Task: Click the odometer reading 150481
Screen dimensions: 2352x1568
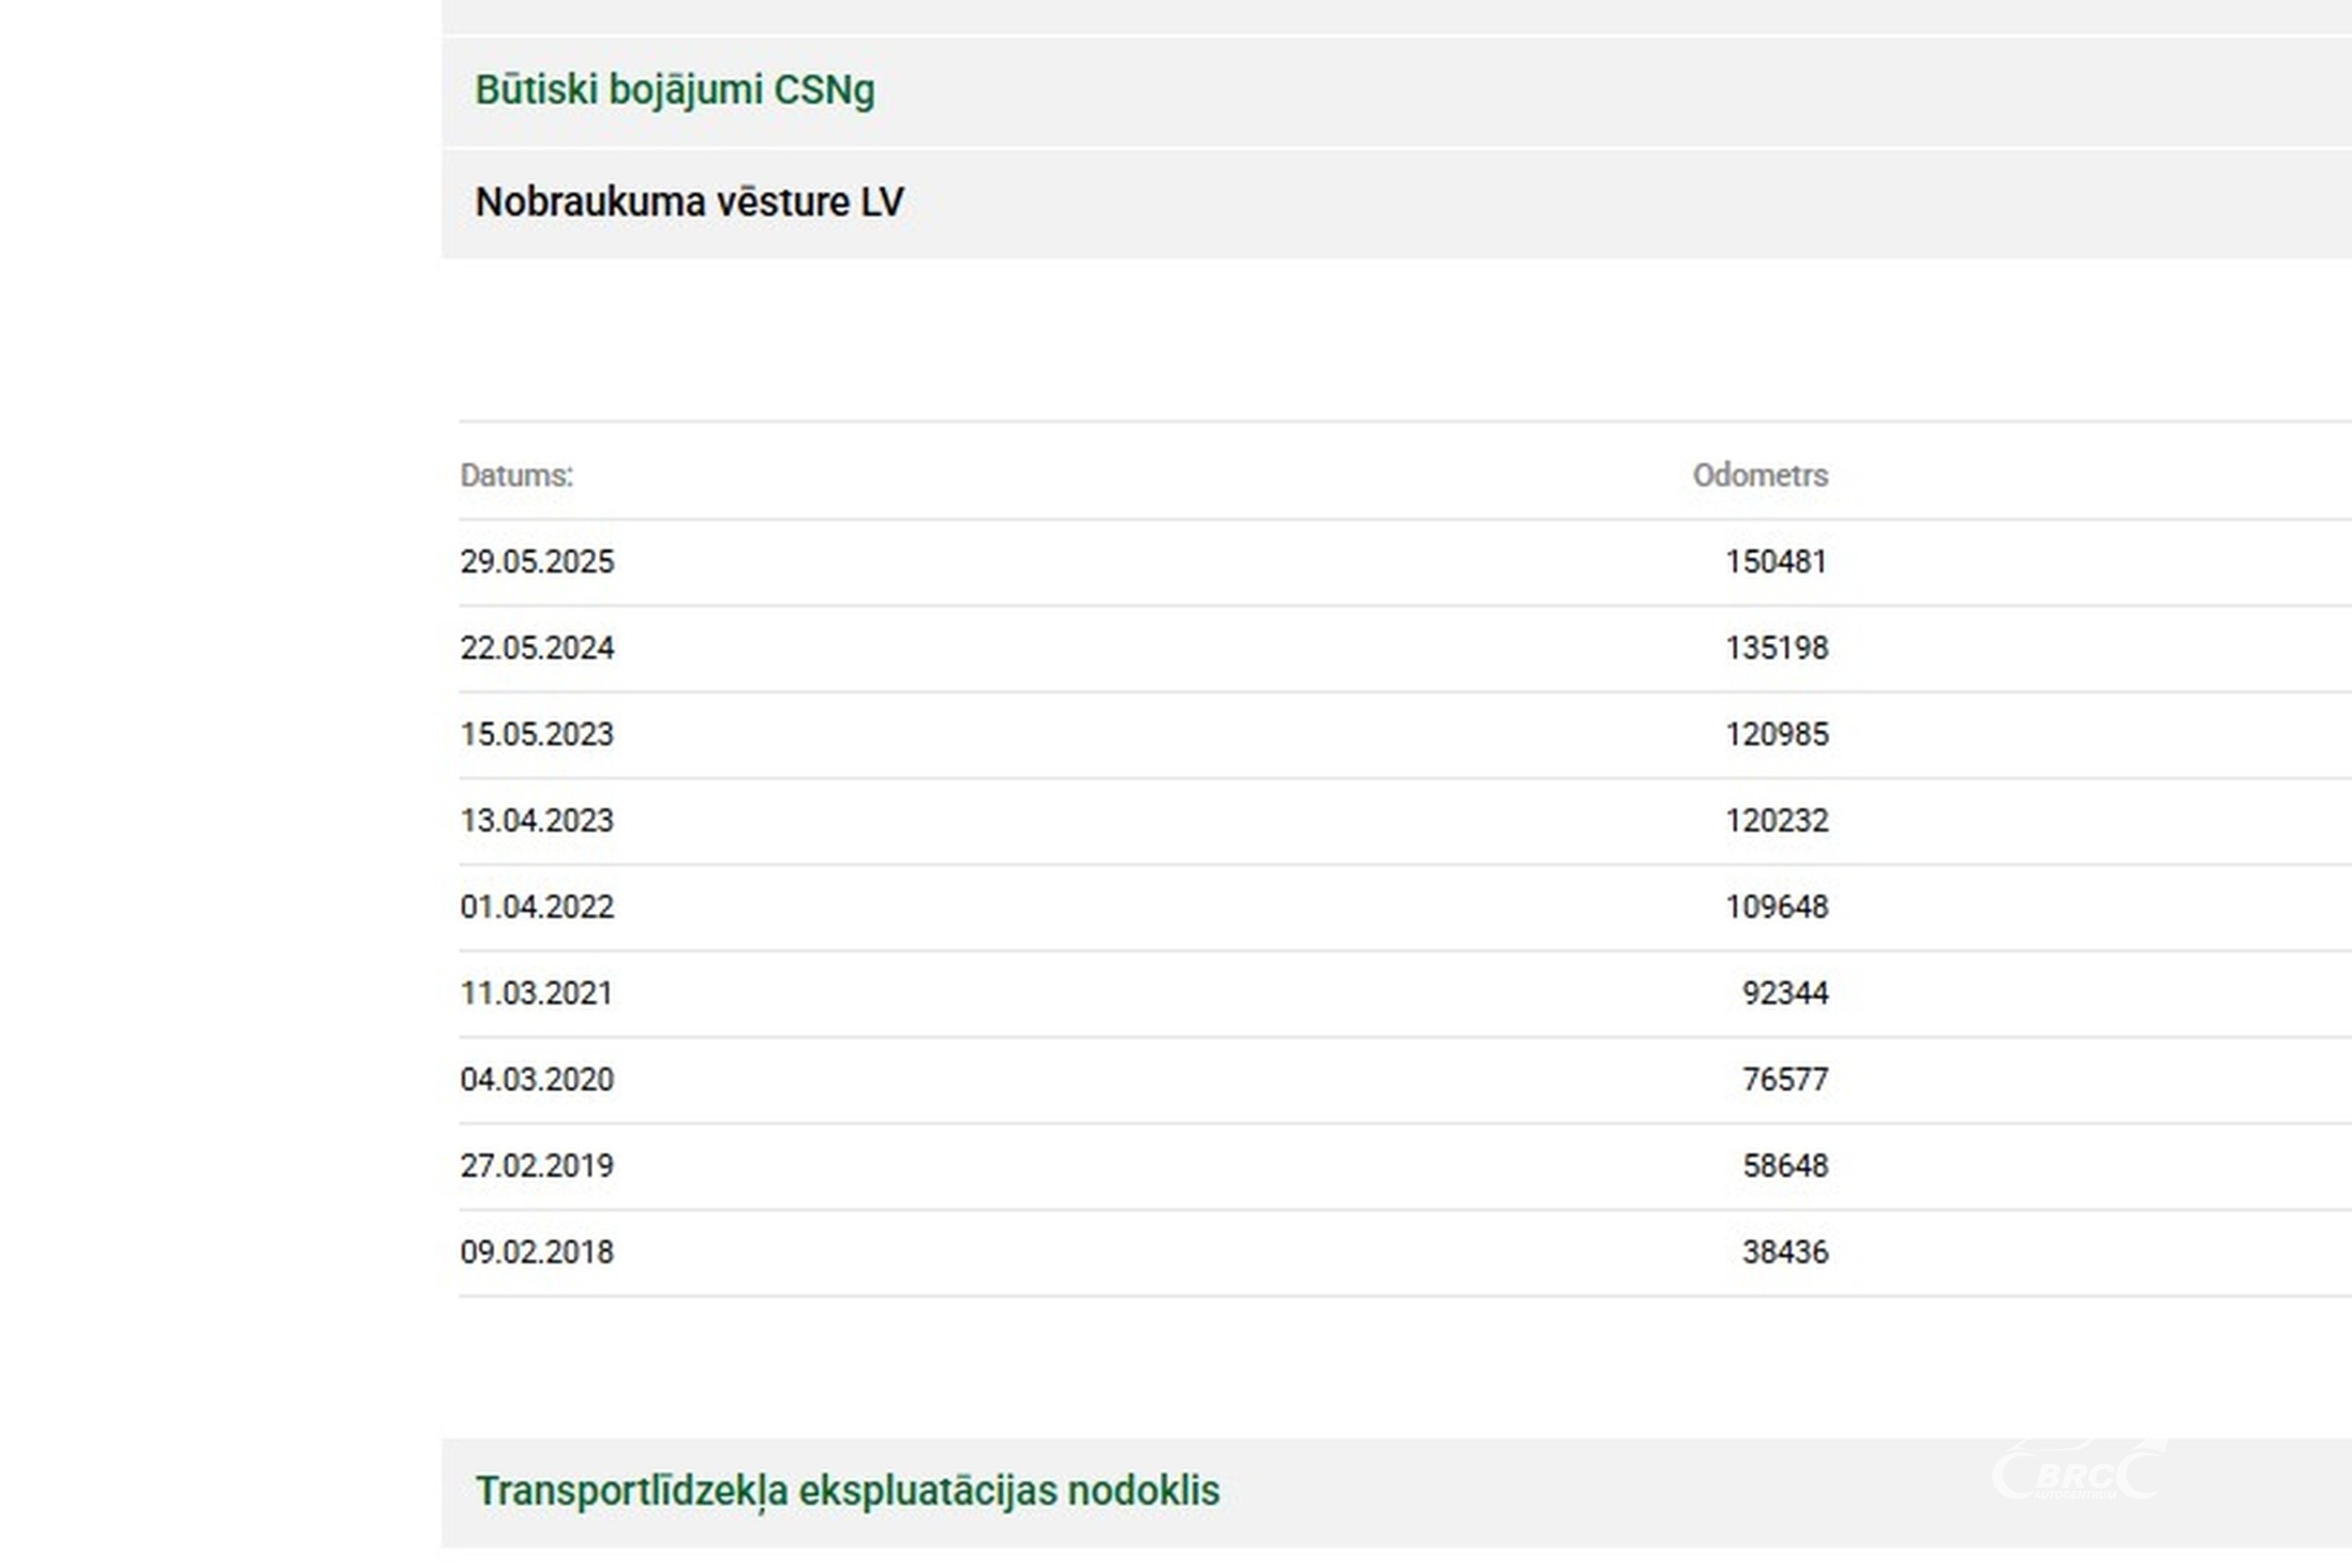Action: coord(1776,562)
